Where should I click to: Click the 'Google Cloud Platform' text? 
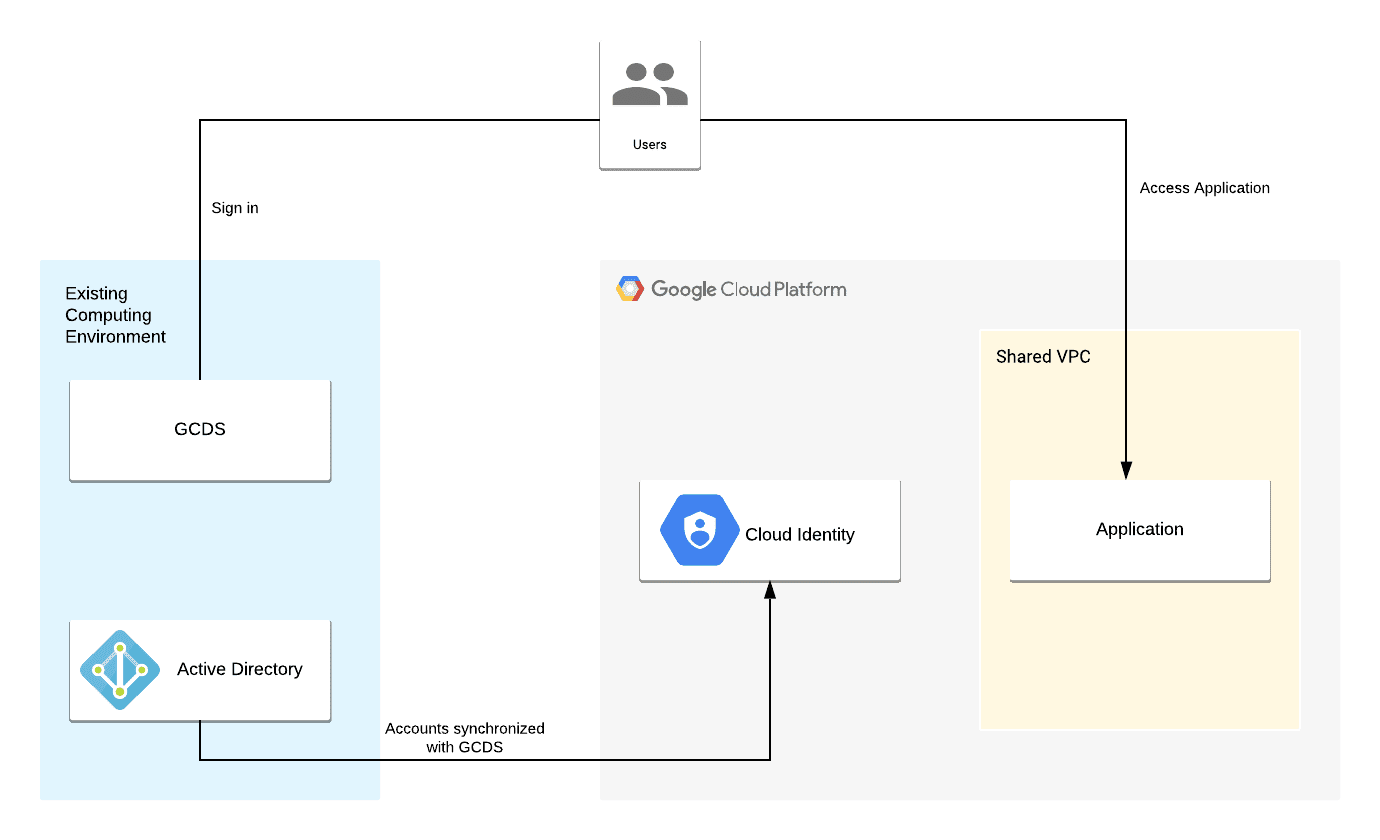click(x=749, y=289)
